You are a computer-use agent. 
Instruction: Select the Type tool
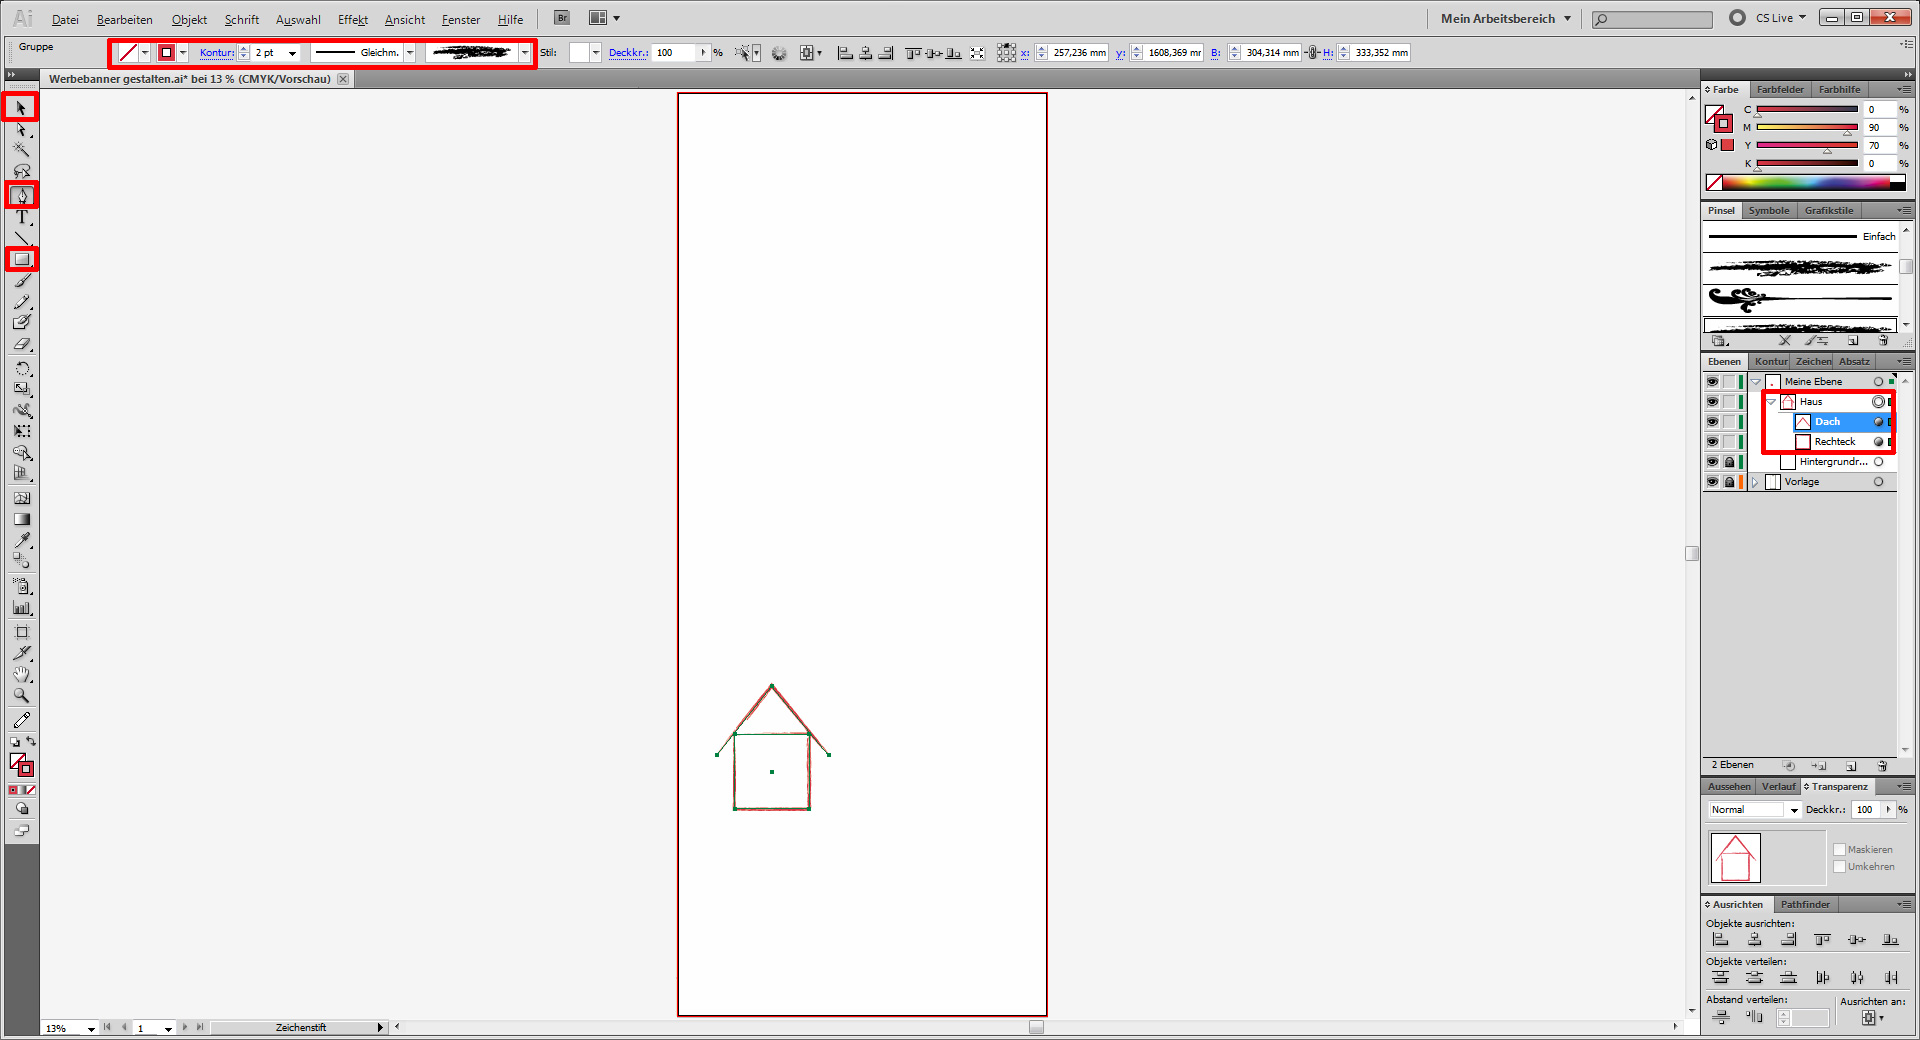coord(22,217)
